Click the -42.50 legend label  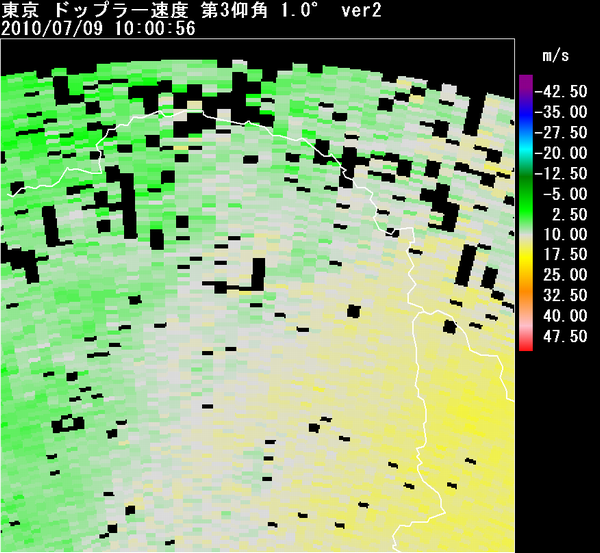[x=562, y=91]
